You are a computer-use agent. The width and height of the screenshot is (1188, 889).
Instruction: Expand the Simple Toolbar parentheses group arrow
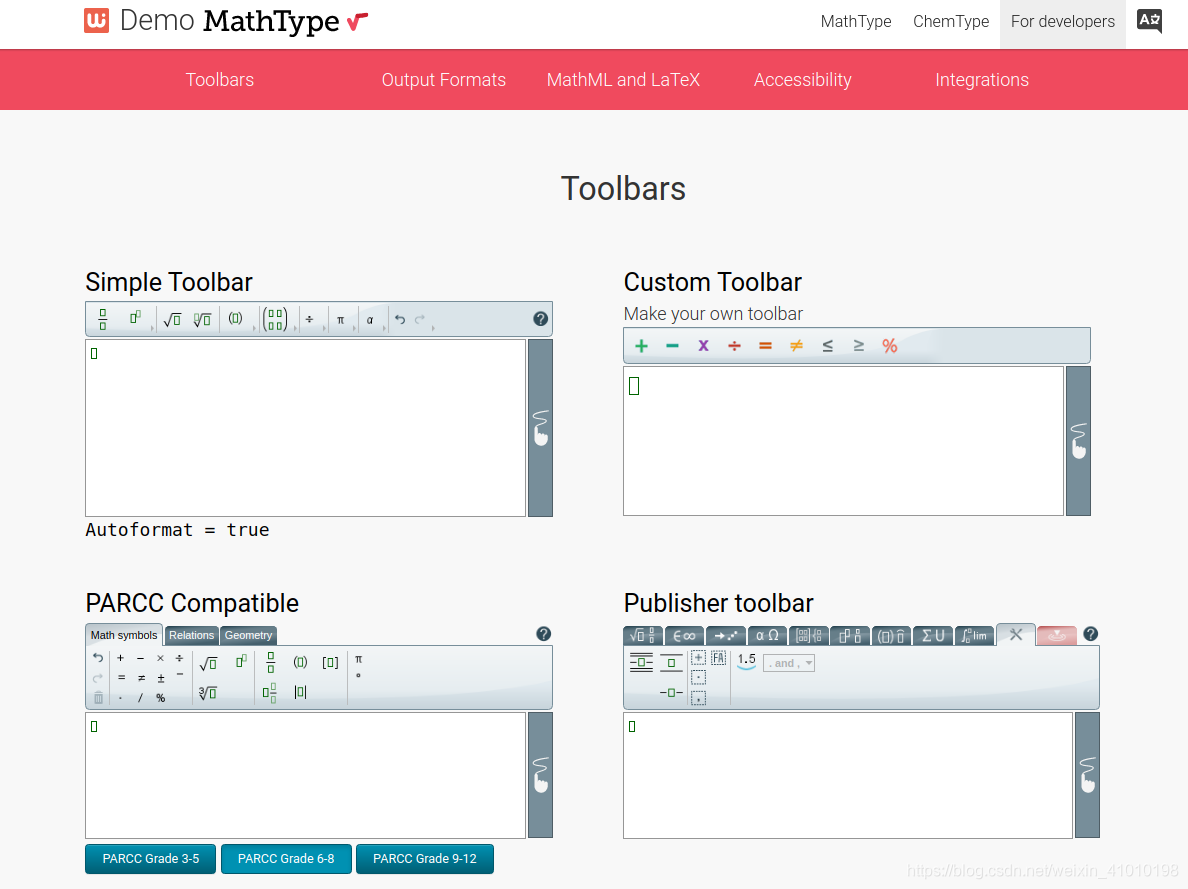point(253,328)
